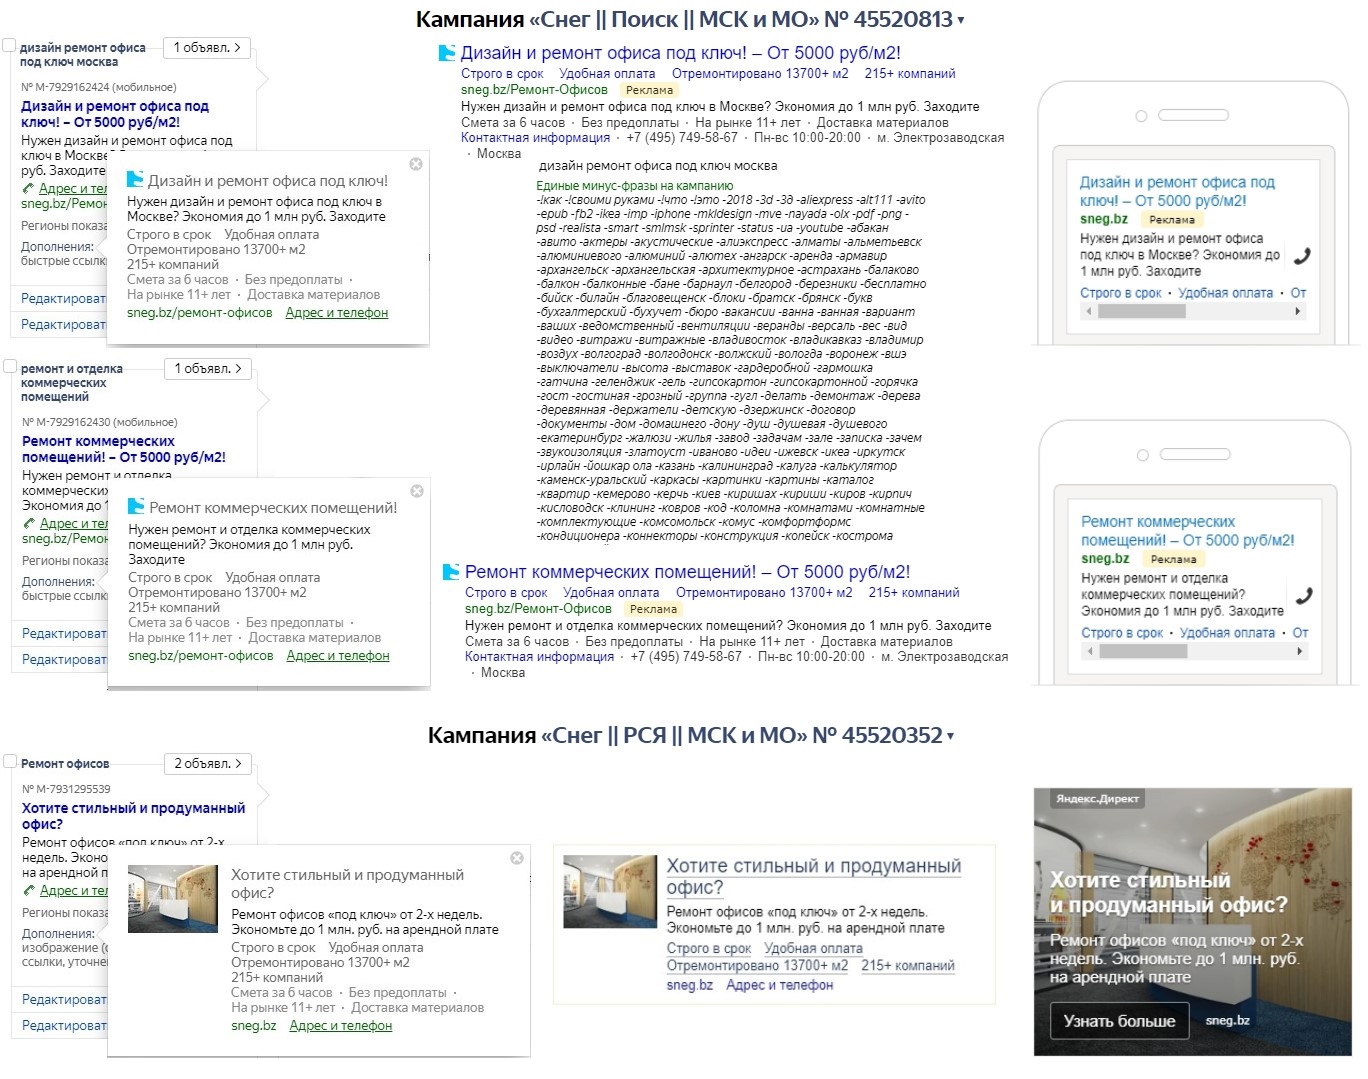Click 'Адрес и телефон' in the 'Дизайн и ремонт офиса под ключ!' popup
Viewport: 1368px width, 1079px height.
pyautogui.click(x=337, y=313)
